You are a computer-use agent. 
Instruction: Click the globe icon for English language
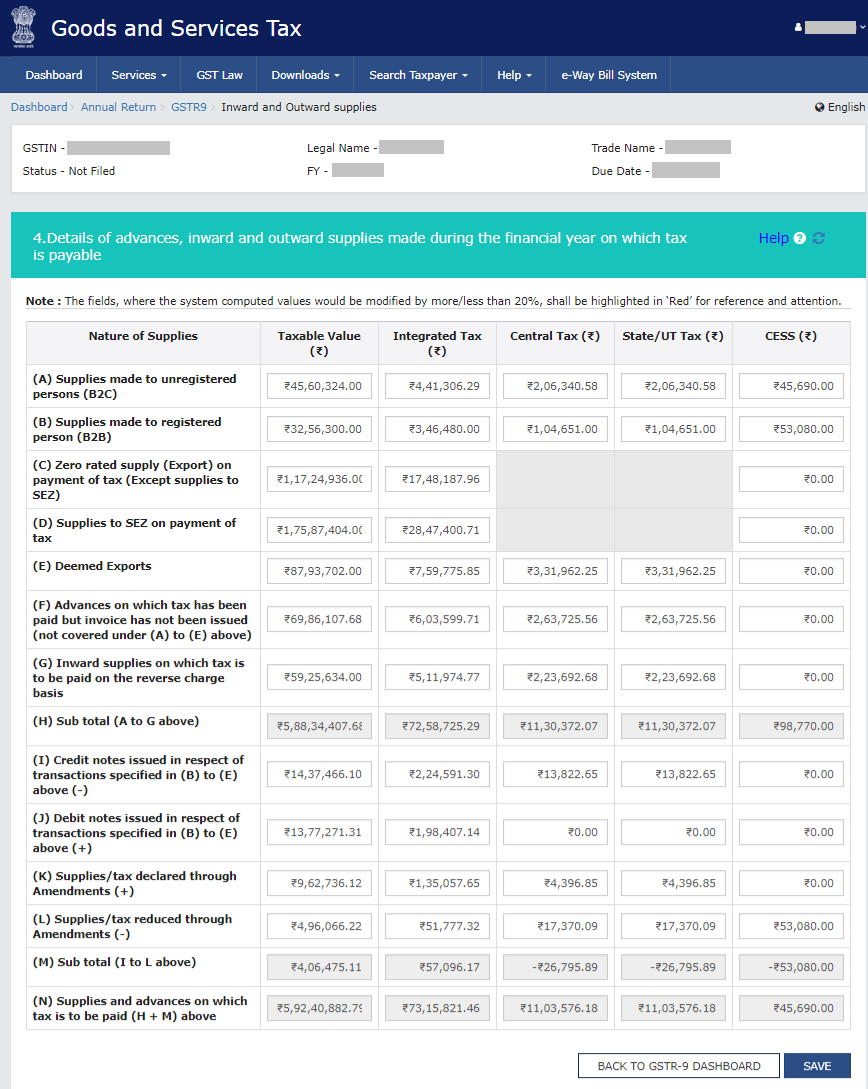coord(819,107)
